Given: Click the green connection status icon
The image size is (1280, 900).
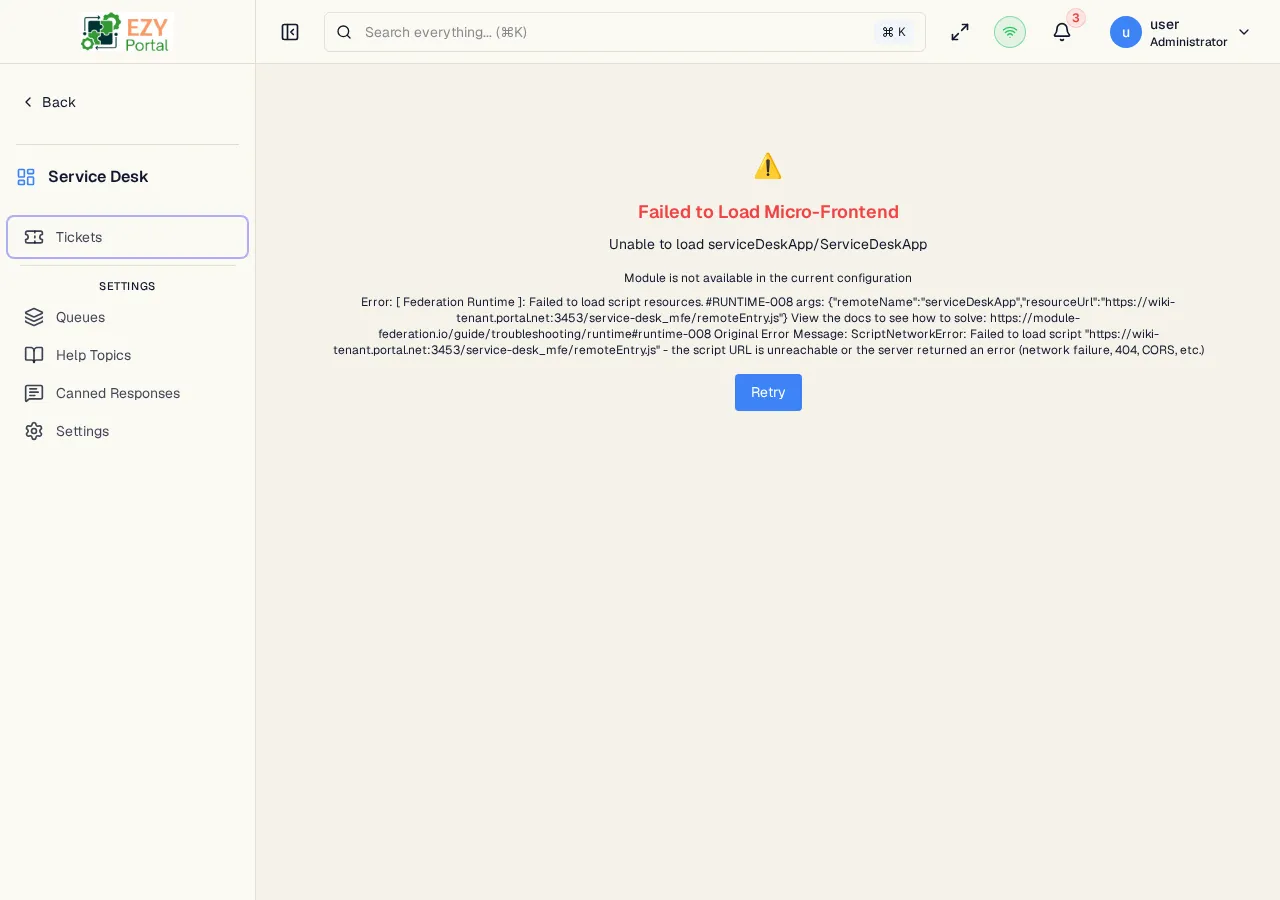Looking at the screenshot, I should (x=1010, y=32).
